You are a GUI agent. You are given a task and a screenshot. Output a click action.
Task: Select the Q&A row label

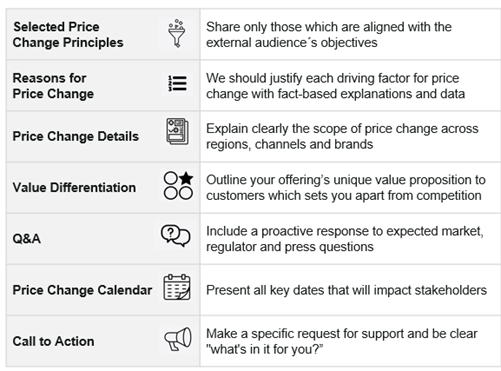[x=27, y=239]
